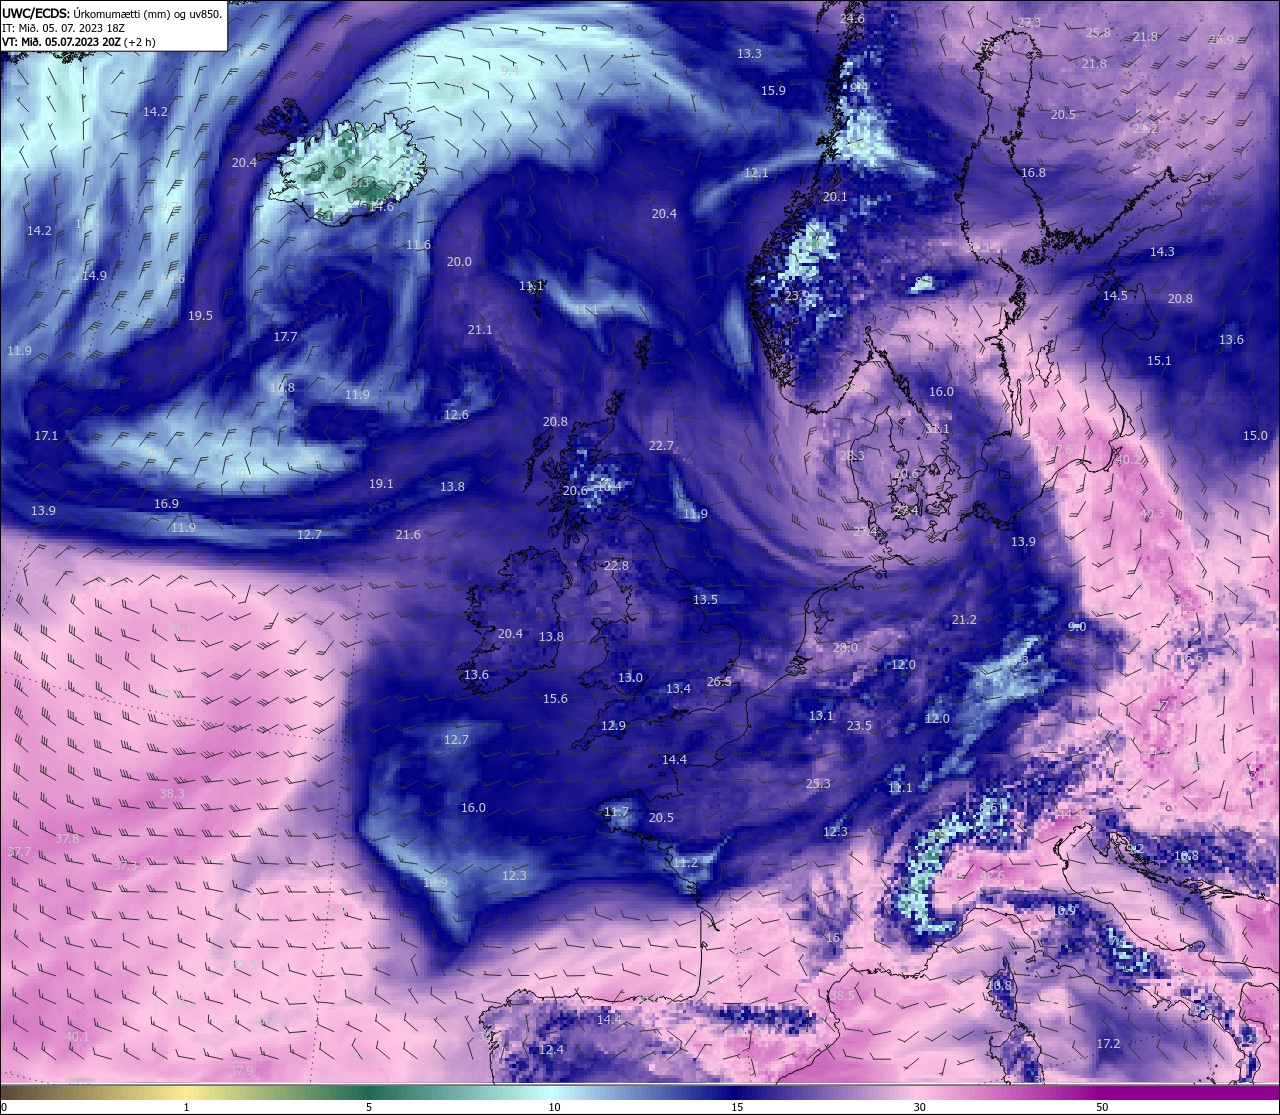Click the 26.5 value label

(719, 681)
